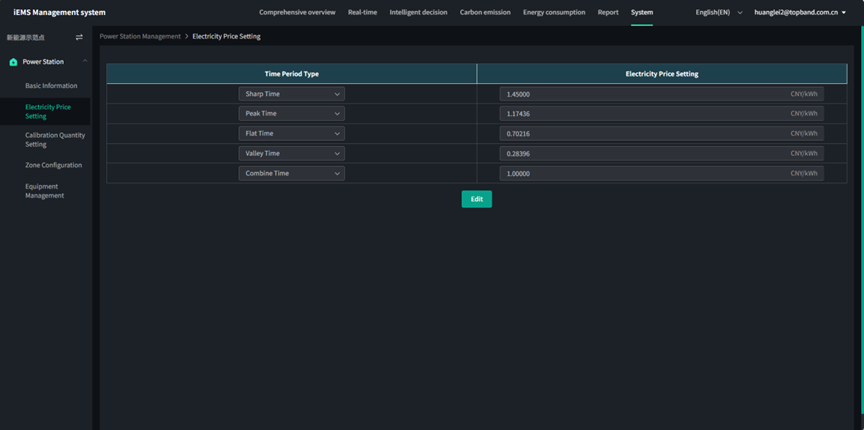This screenshot has height=430, width=864.
Task: Go to the Carbon emission tab
Action: pos(485,12)
